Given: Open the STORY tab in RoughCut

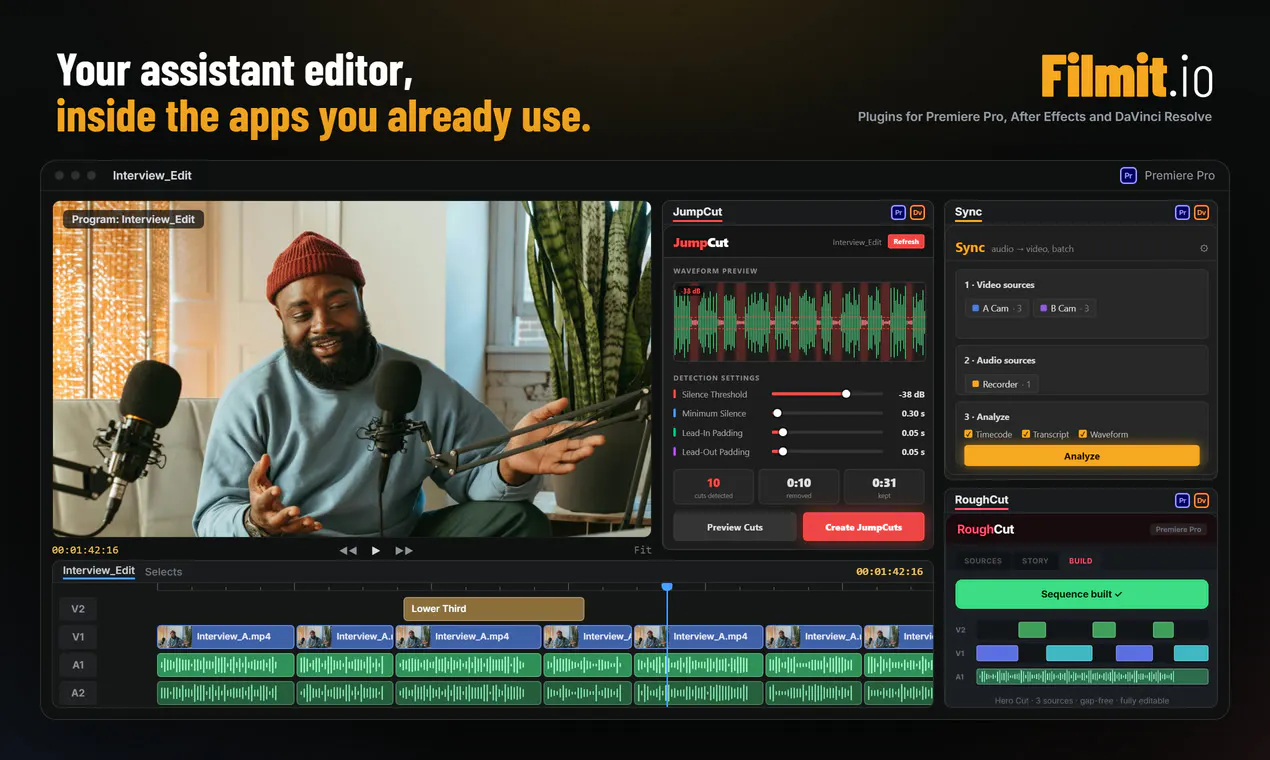Looking at the screenshot, I should (1035, 561).
